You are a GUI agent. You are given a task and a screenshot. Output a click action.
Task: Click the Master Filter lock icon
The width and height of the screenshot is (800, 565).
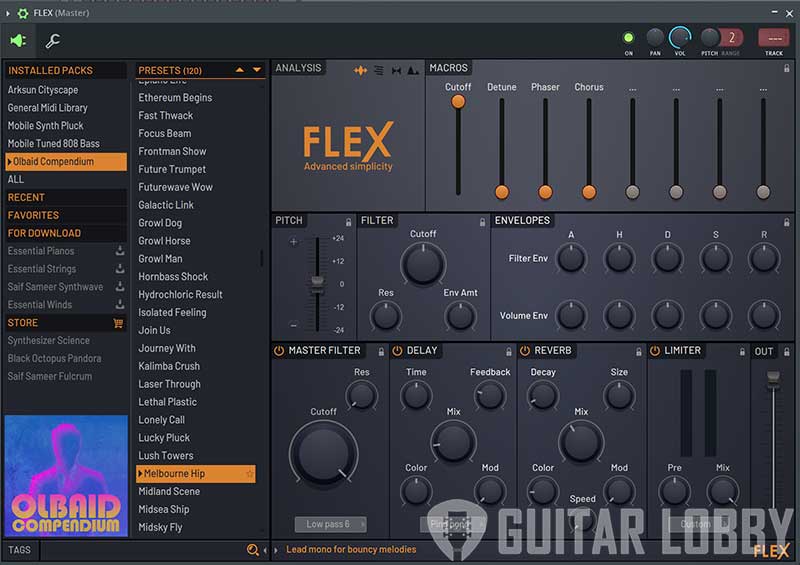pyautogui.click(x=381, y=352)
